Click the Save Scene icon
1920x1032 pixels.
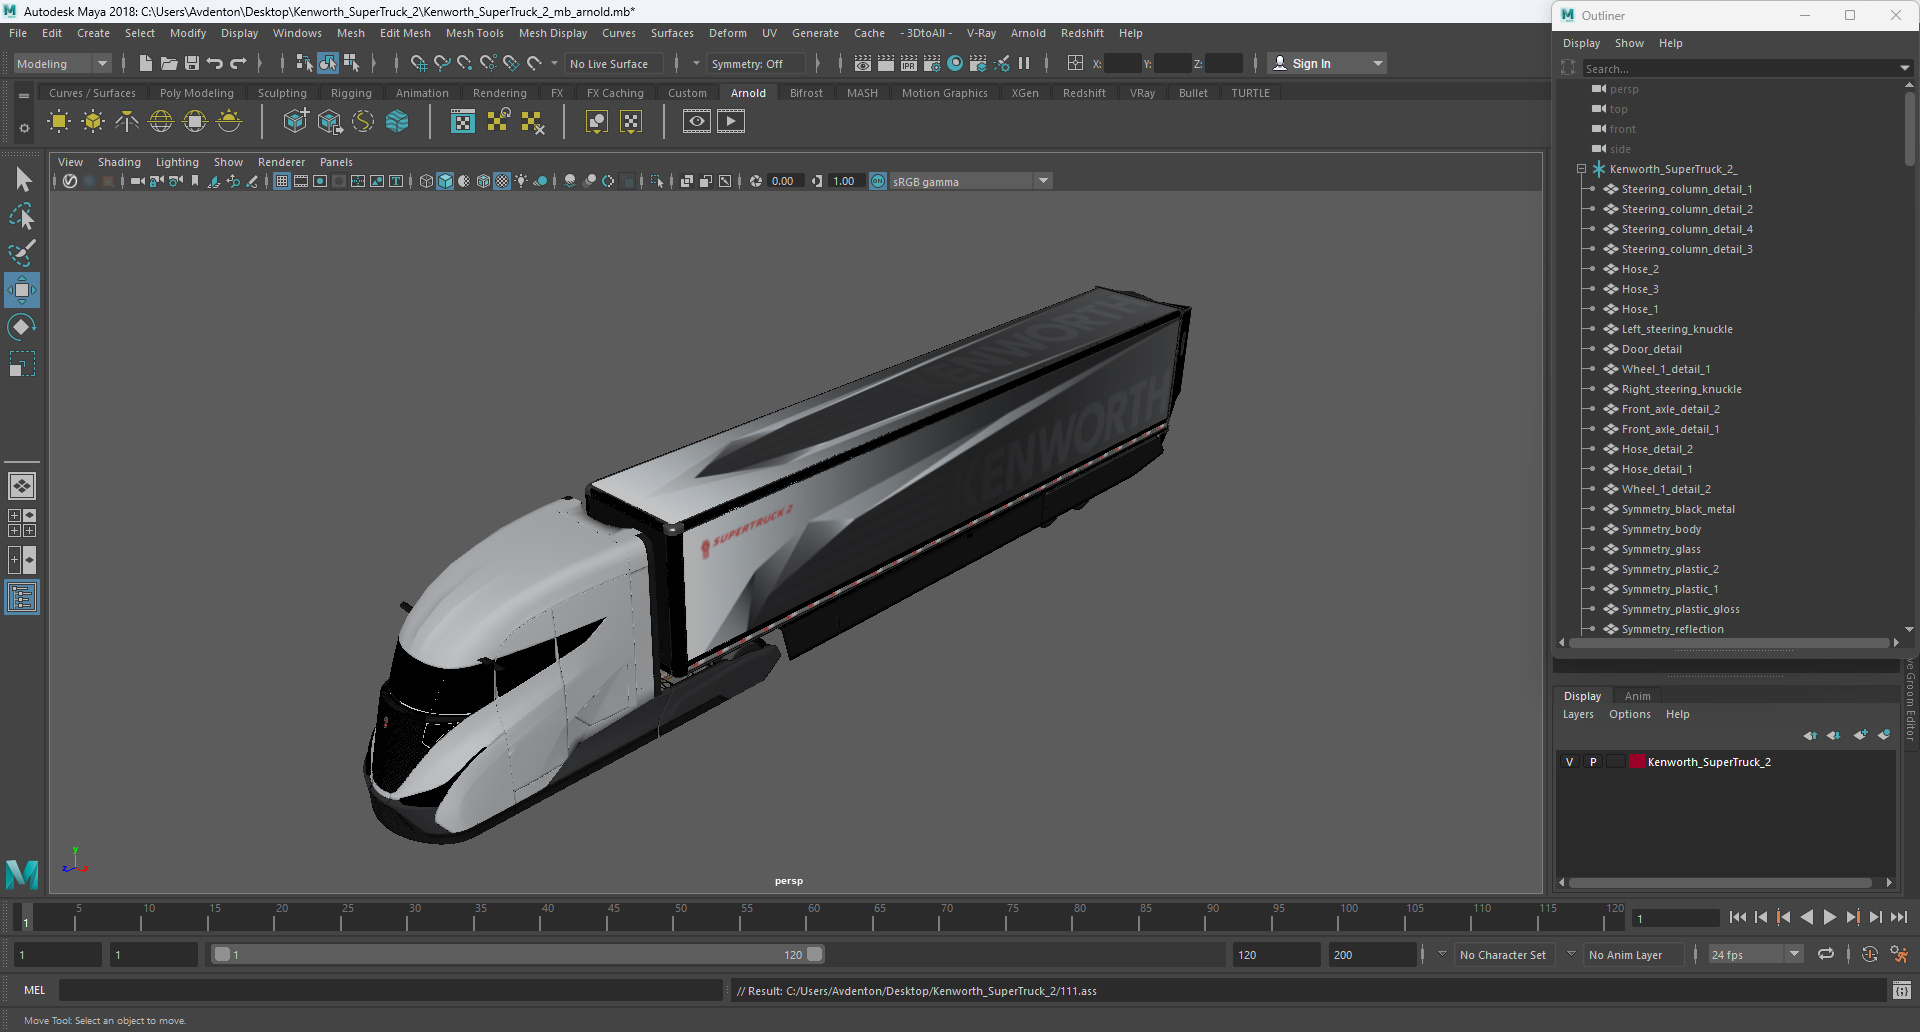tap(192, 63)
